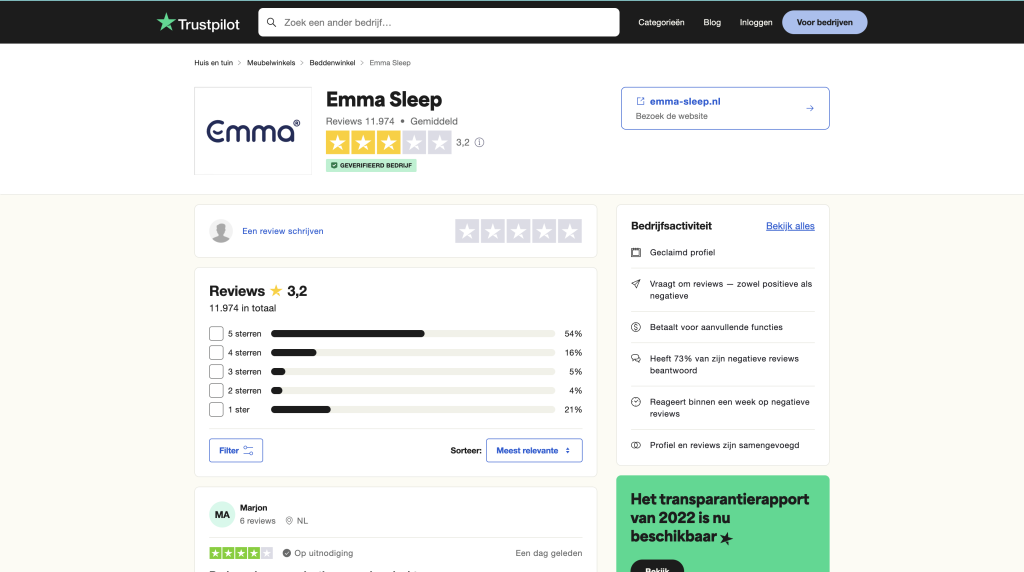Click the yellow star beside Reviews 3,2

pos(276,291)
